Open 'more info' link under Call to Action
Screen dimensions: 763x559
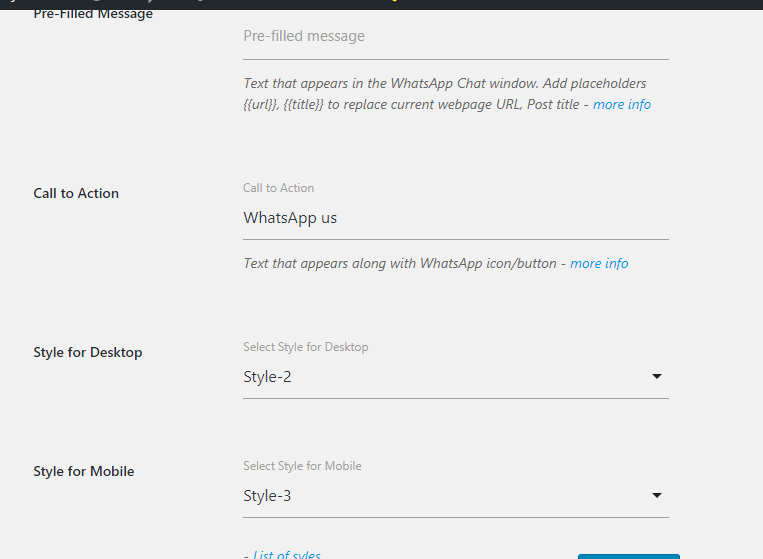(x=599, y=264)
